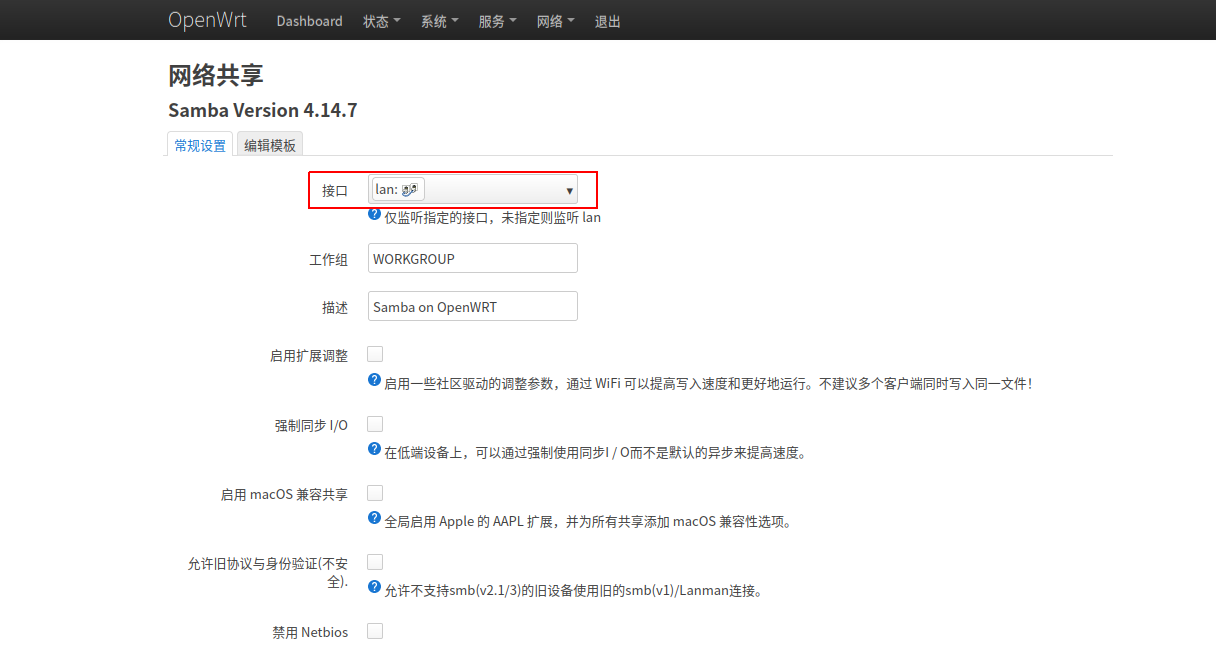Click 退出 to log out
This screenshot has height=662, width=1216.
[x=608, y=21]
